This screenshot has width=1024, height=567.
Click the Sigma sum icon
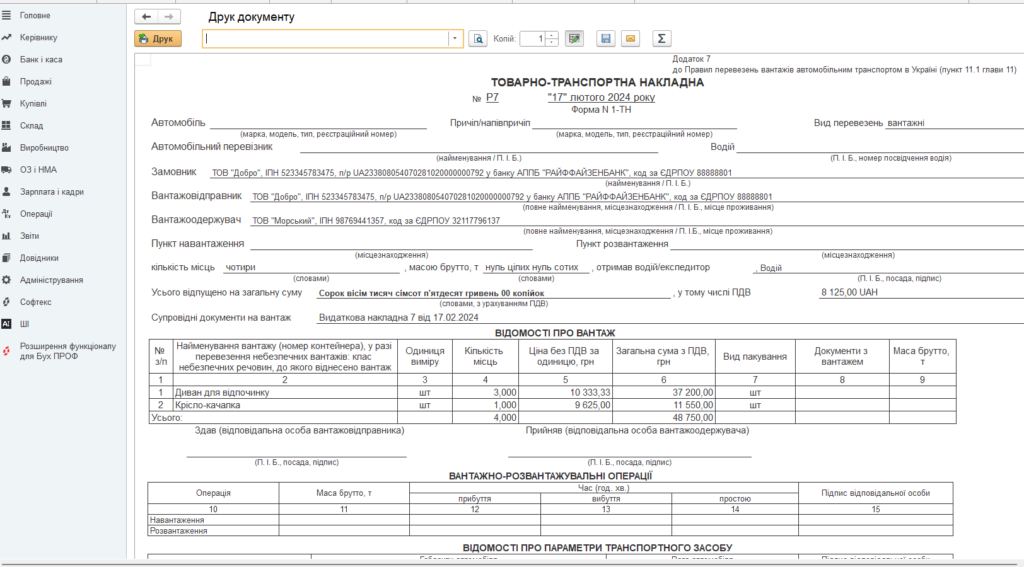662,39
